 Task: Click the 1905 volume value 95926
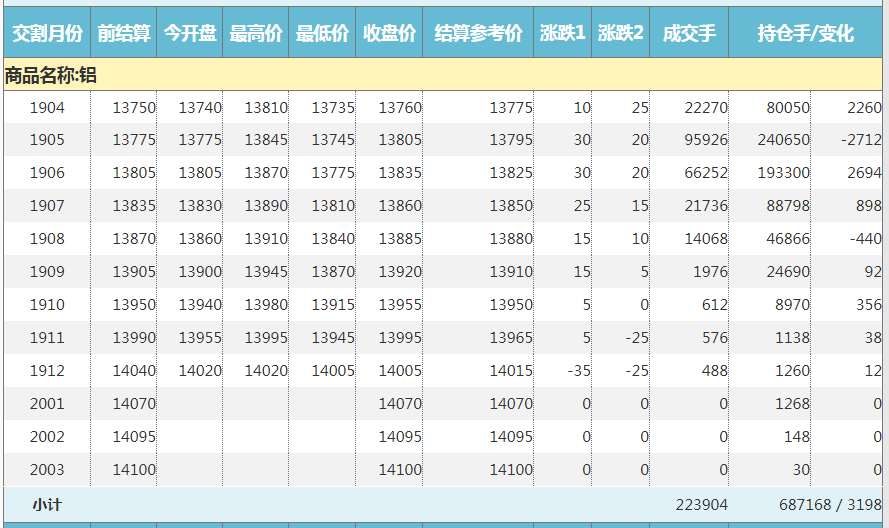pos(706,141)
